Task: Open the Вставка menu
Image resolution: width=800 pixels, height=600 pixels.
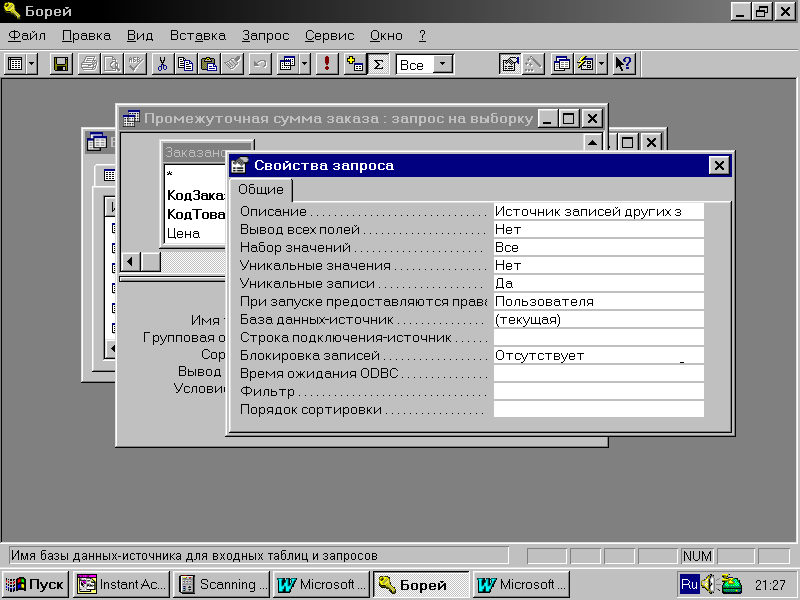Action: (197, 36)
